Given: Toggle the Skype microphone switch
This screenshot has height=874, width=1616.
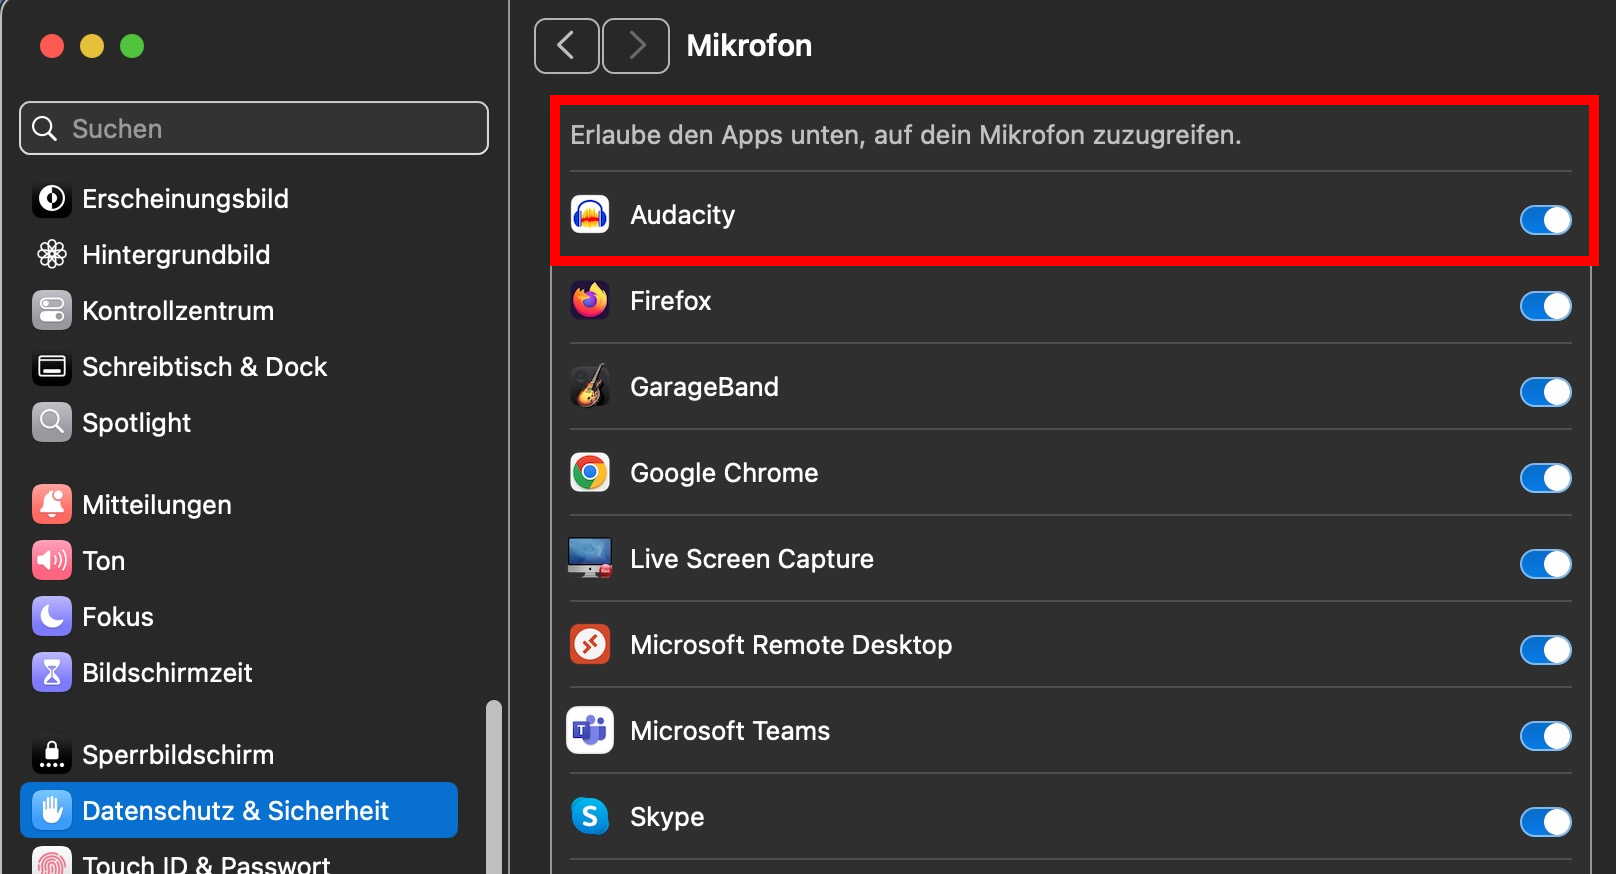Looking at the screenshot, I should point(1545,822).
